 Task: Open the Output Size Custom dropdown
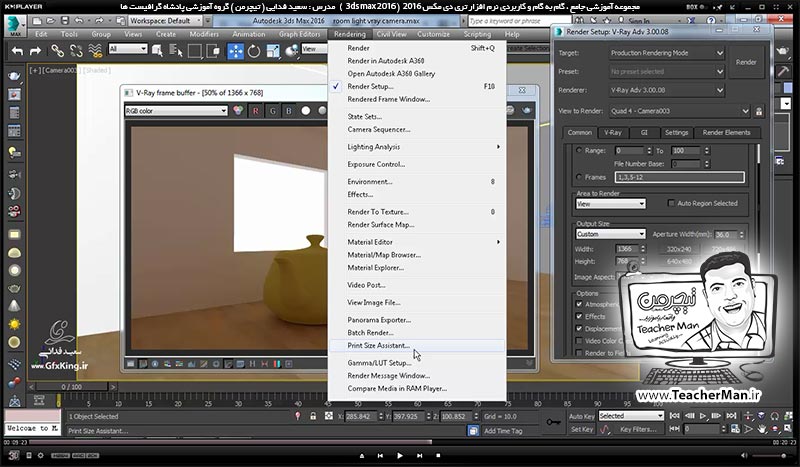610,234
